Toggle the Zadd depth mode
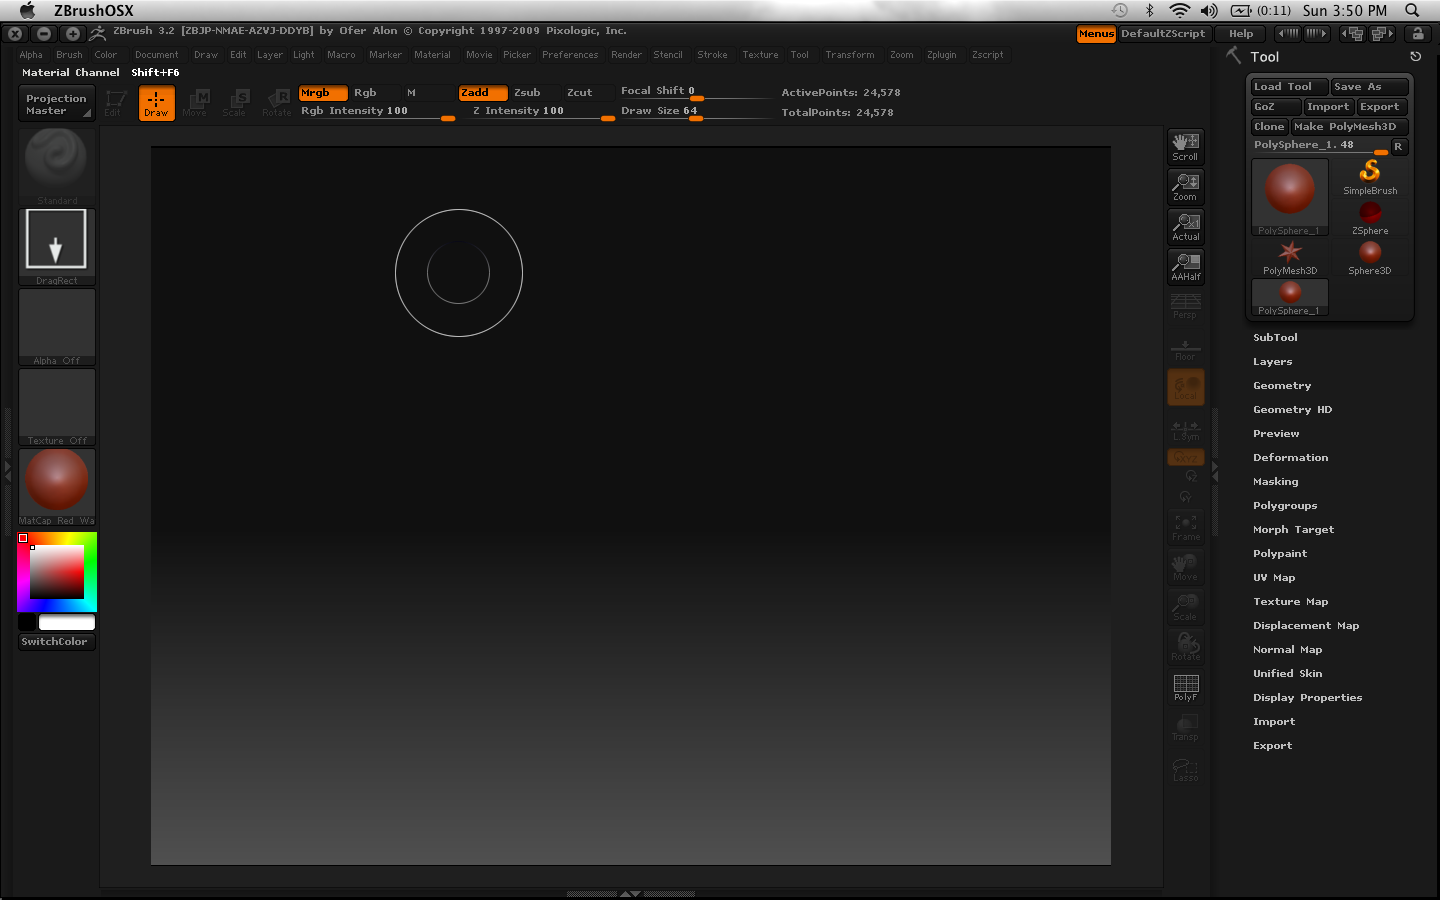 coord(483,93)
